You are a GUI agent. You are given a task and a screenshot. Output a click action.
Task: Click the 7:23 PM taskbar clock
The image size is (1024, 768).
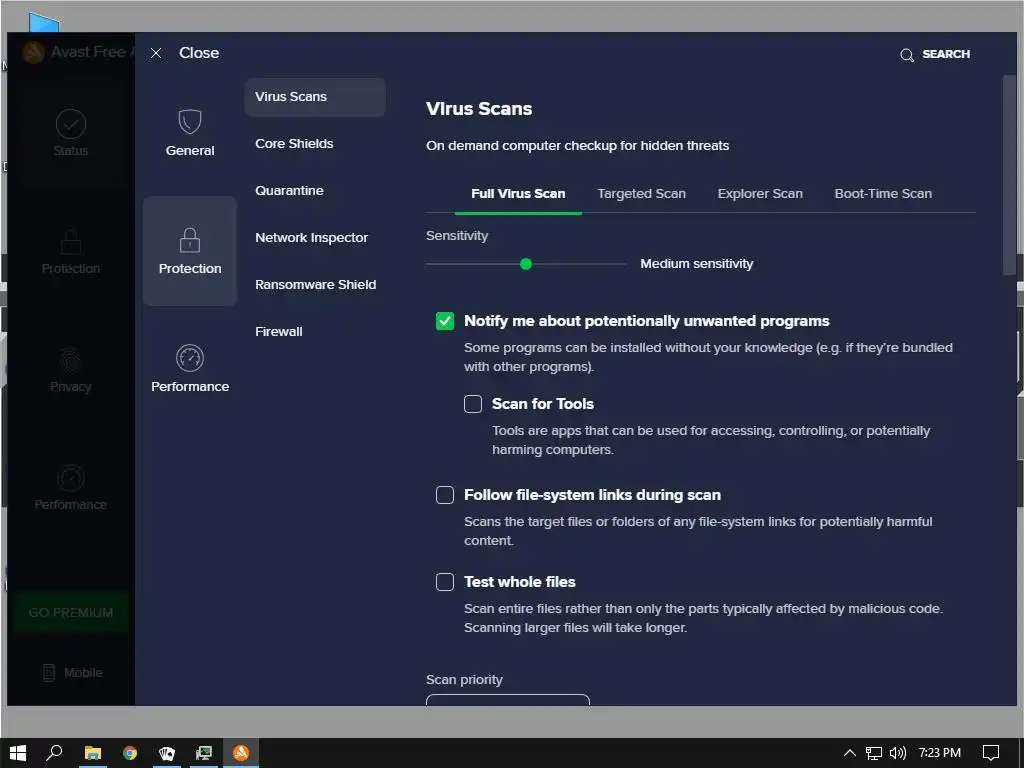pos(940,753)
